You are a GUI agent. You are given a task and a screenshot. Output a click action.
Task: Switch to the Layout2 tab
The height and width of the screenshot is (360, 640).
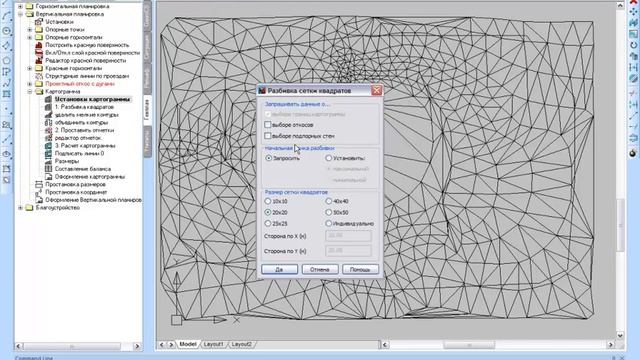pyautogui.click(x=241, y=344)
